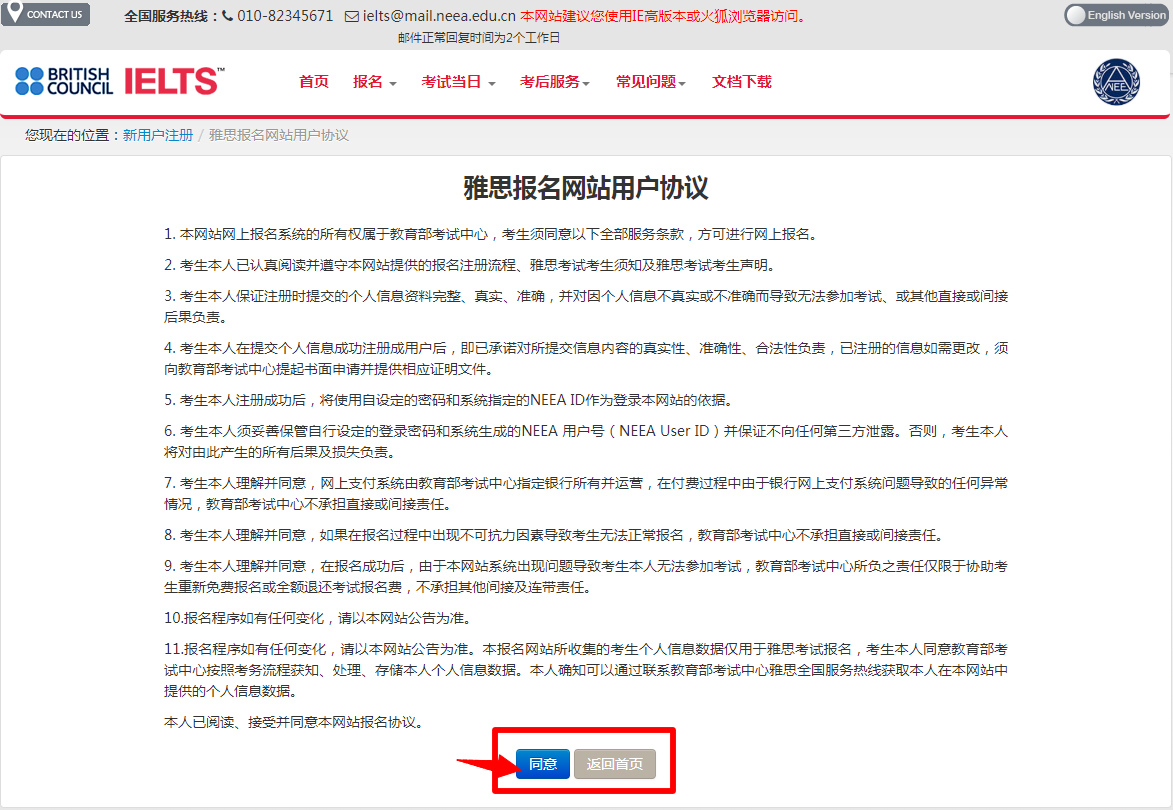Click the email envelope icon
This screenshot has width=1173, height=810.
pos(352,16)
